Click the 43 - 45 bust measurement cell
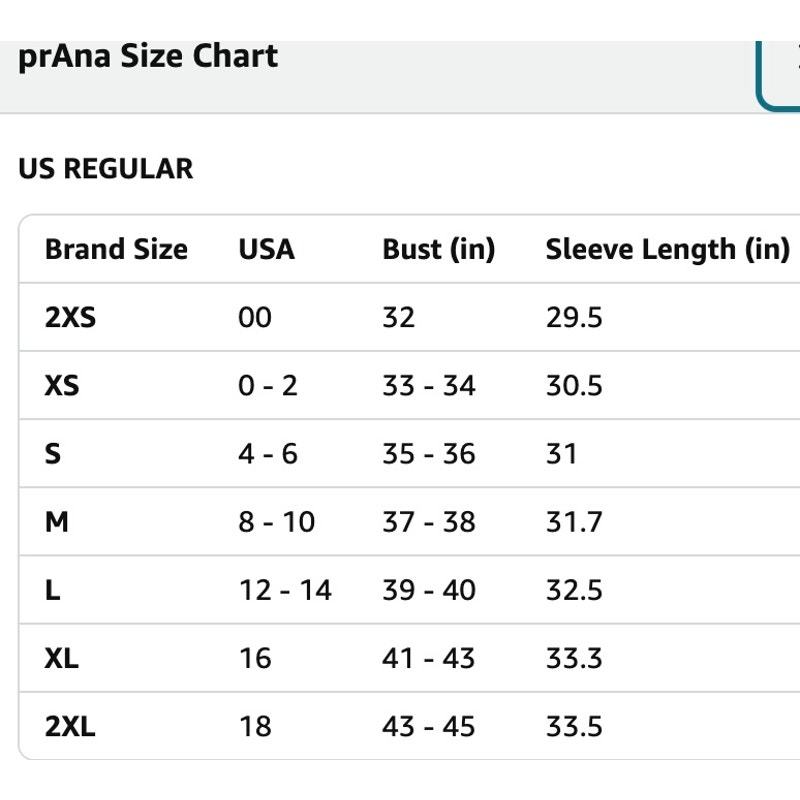Image resolution: width=800 pixels, height=800 pixels. (429, 727)
